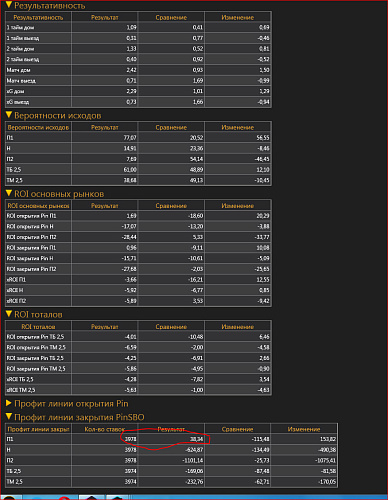Click the value -16,21 in xROI П1 row
Screen dimensions: 388x500
tap(195, 279)
